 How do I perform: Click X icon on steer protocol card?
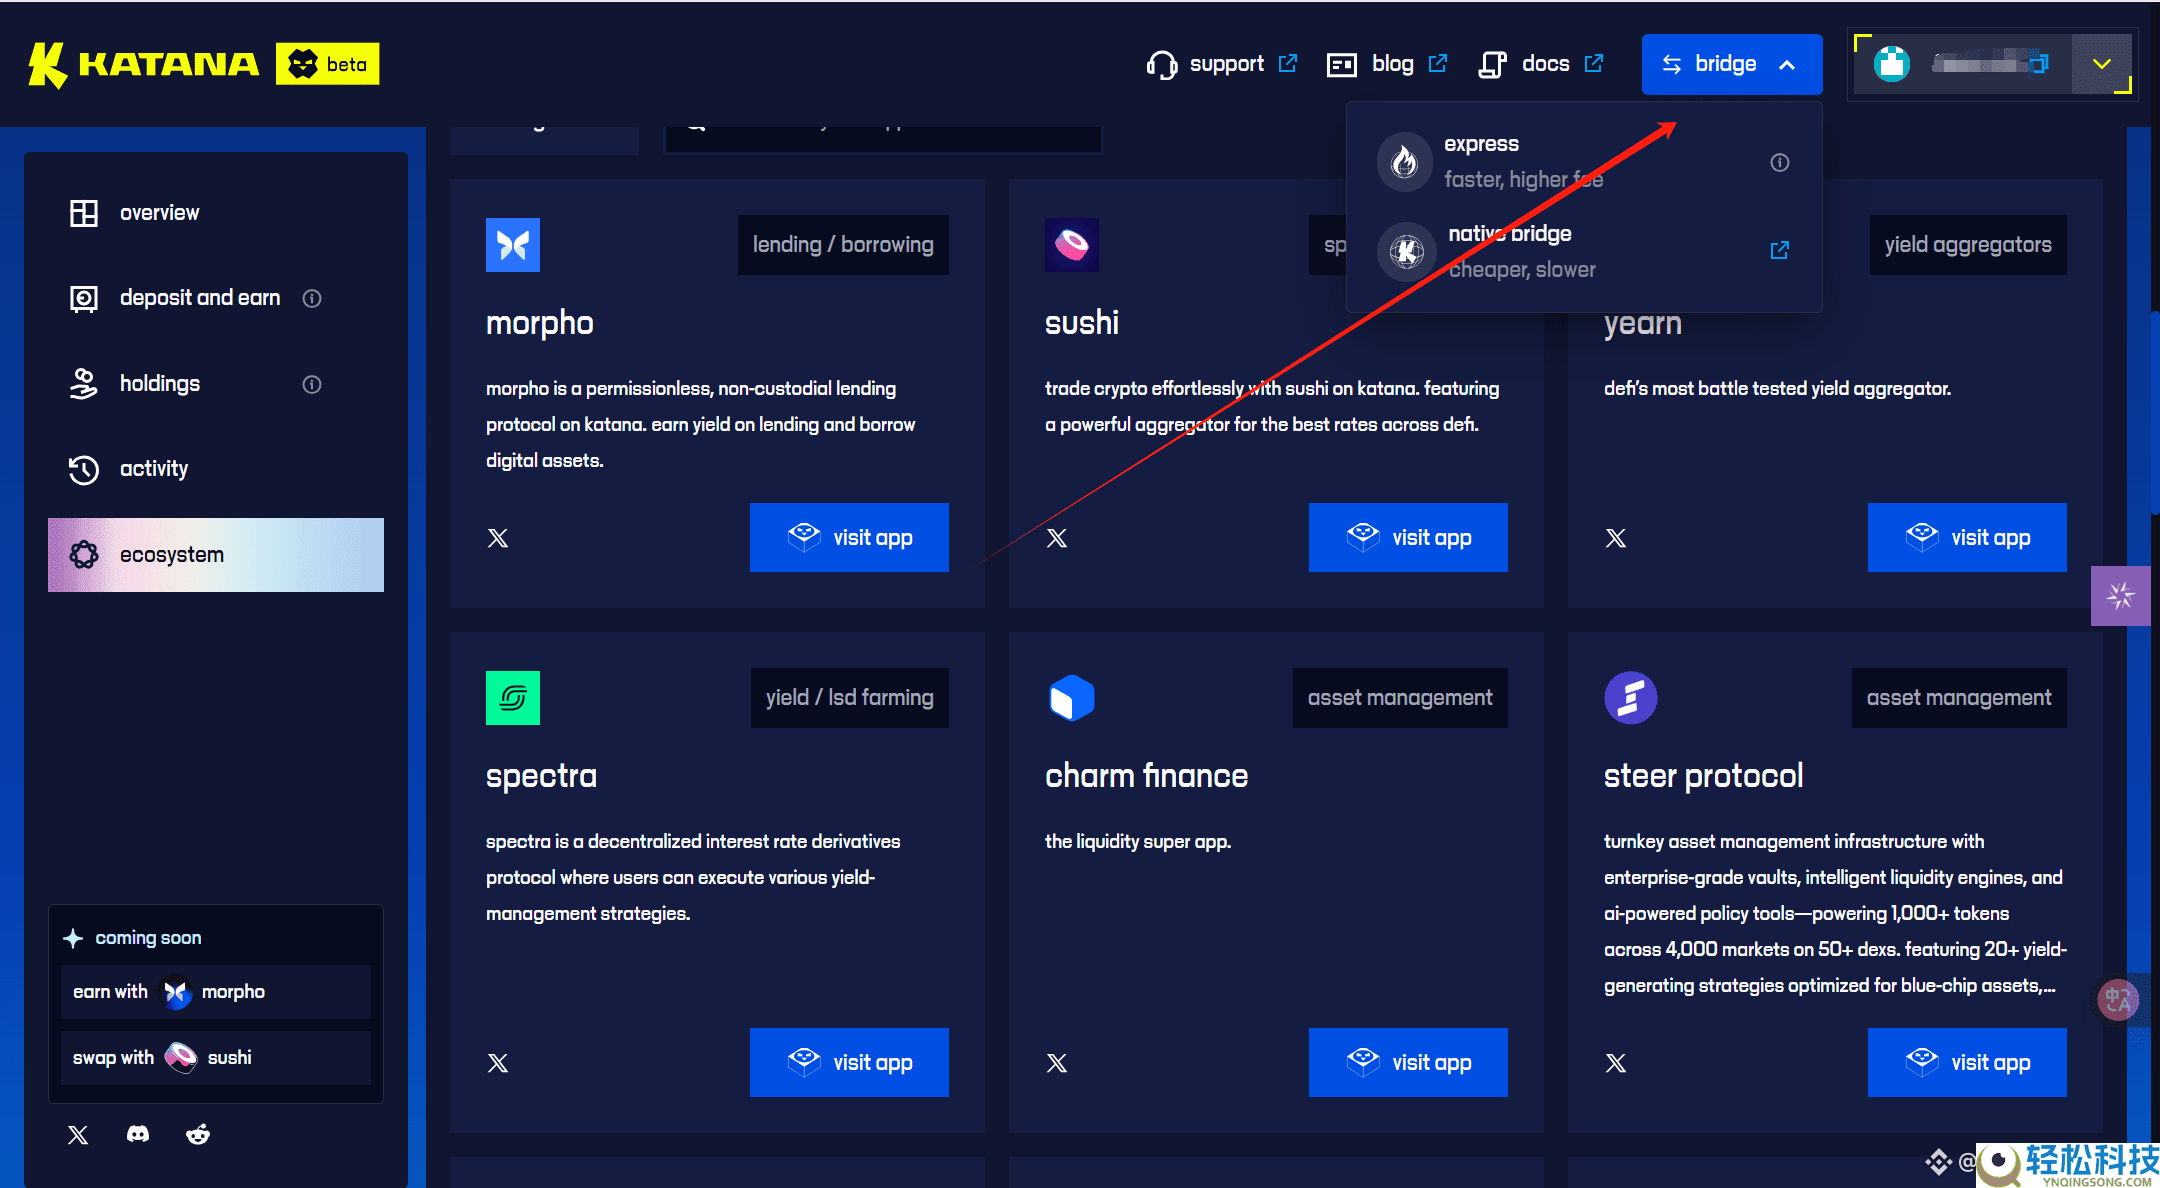click(1616, 1063)
